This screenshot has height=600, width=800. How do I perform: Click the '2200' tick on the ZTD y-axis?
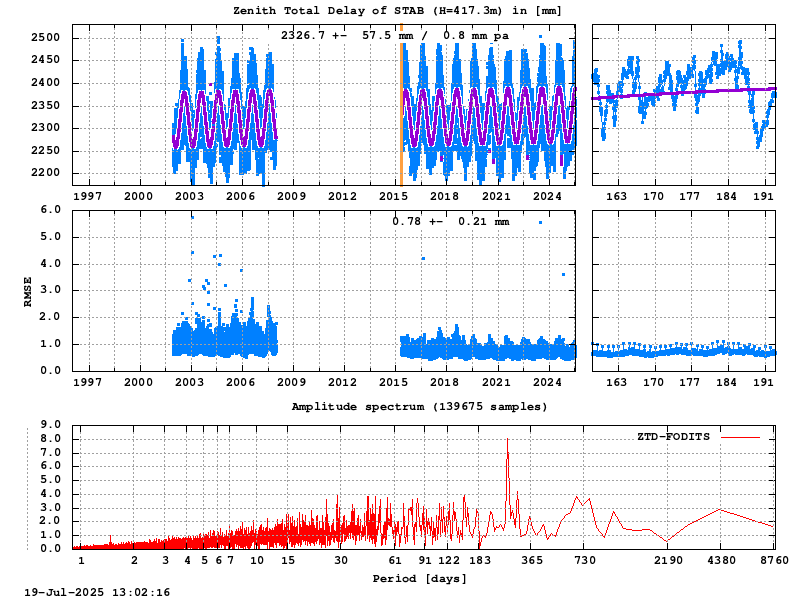tap(45, 173)
